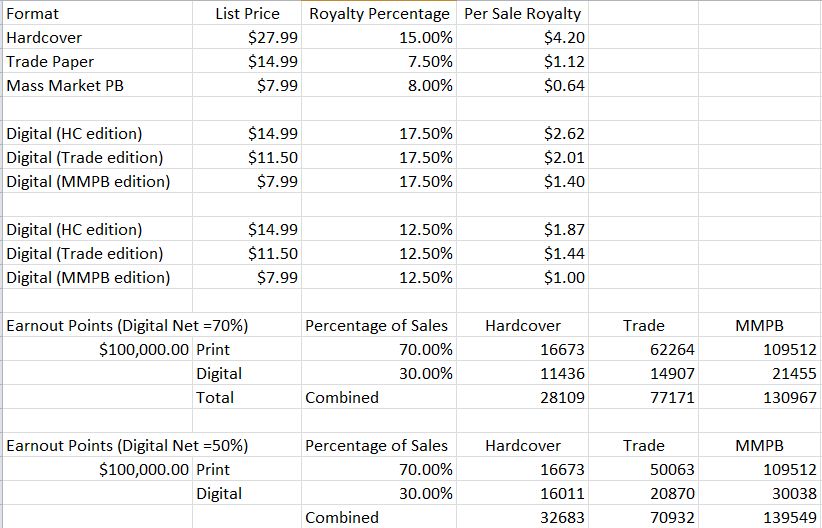This screenshot has height=528, width=822.
Task: Select the 12.50% Digital Trade edition cell
Action: coord(379,253)
